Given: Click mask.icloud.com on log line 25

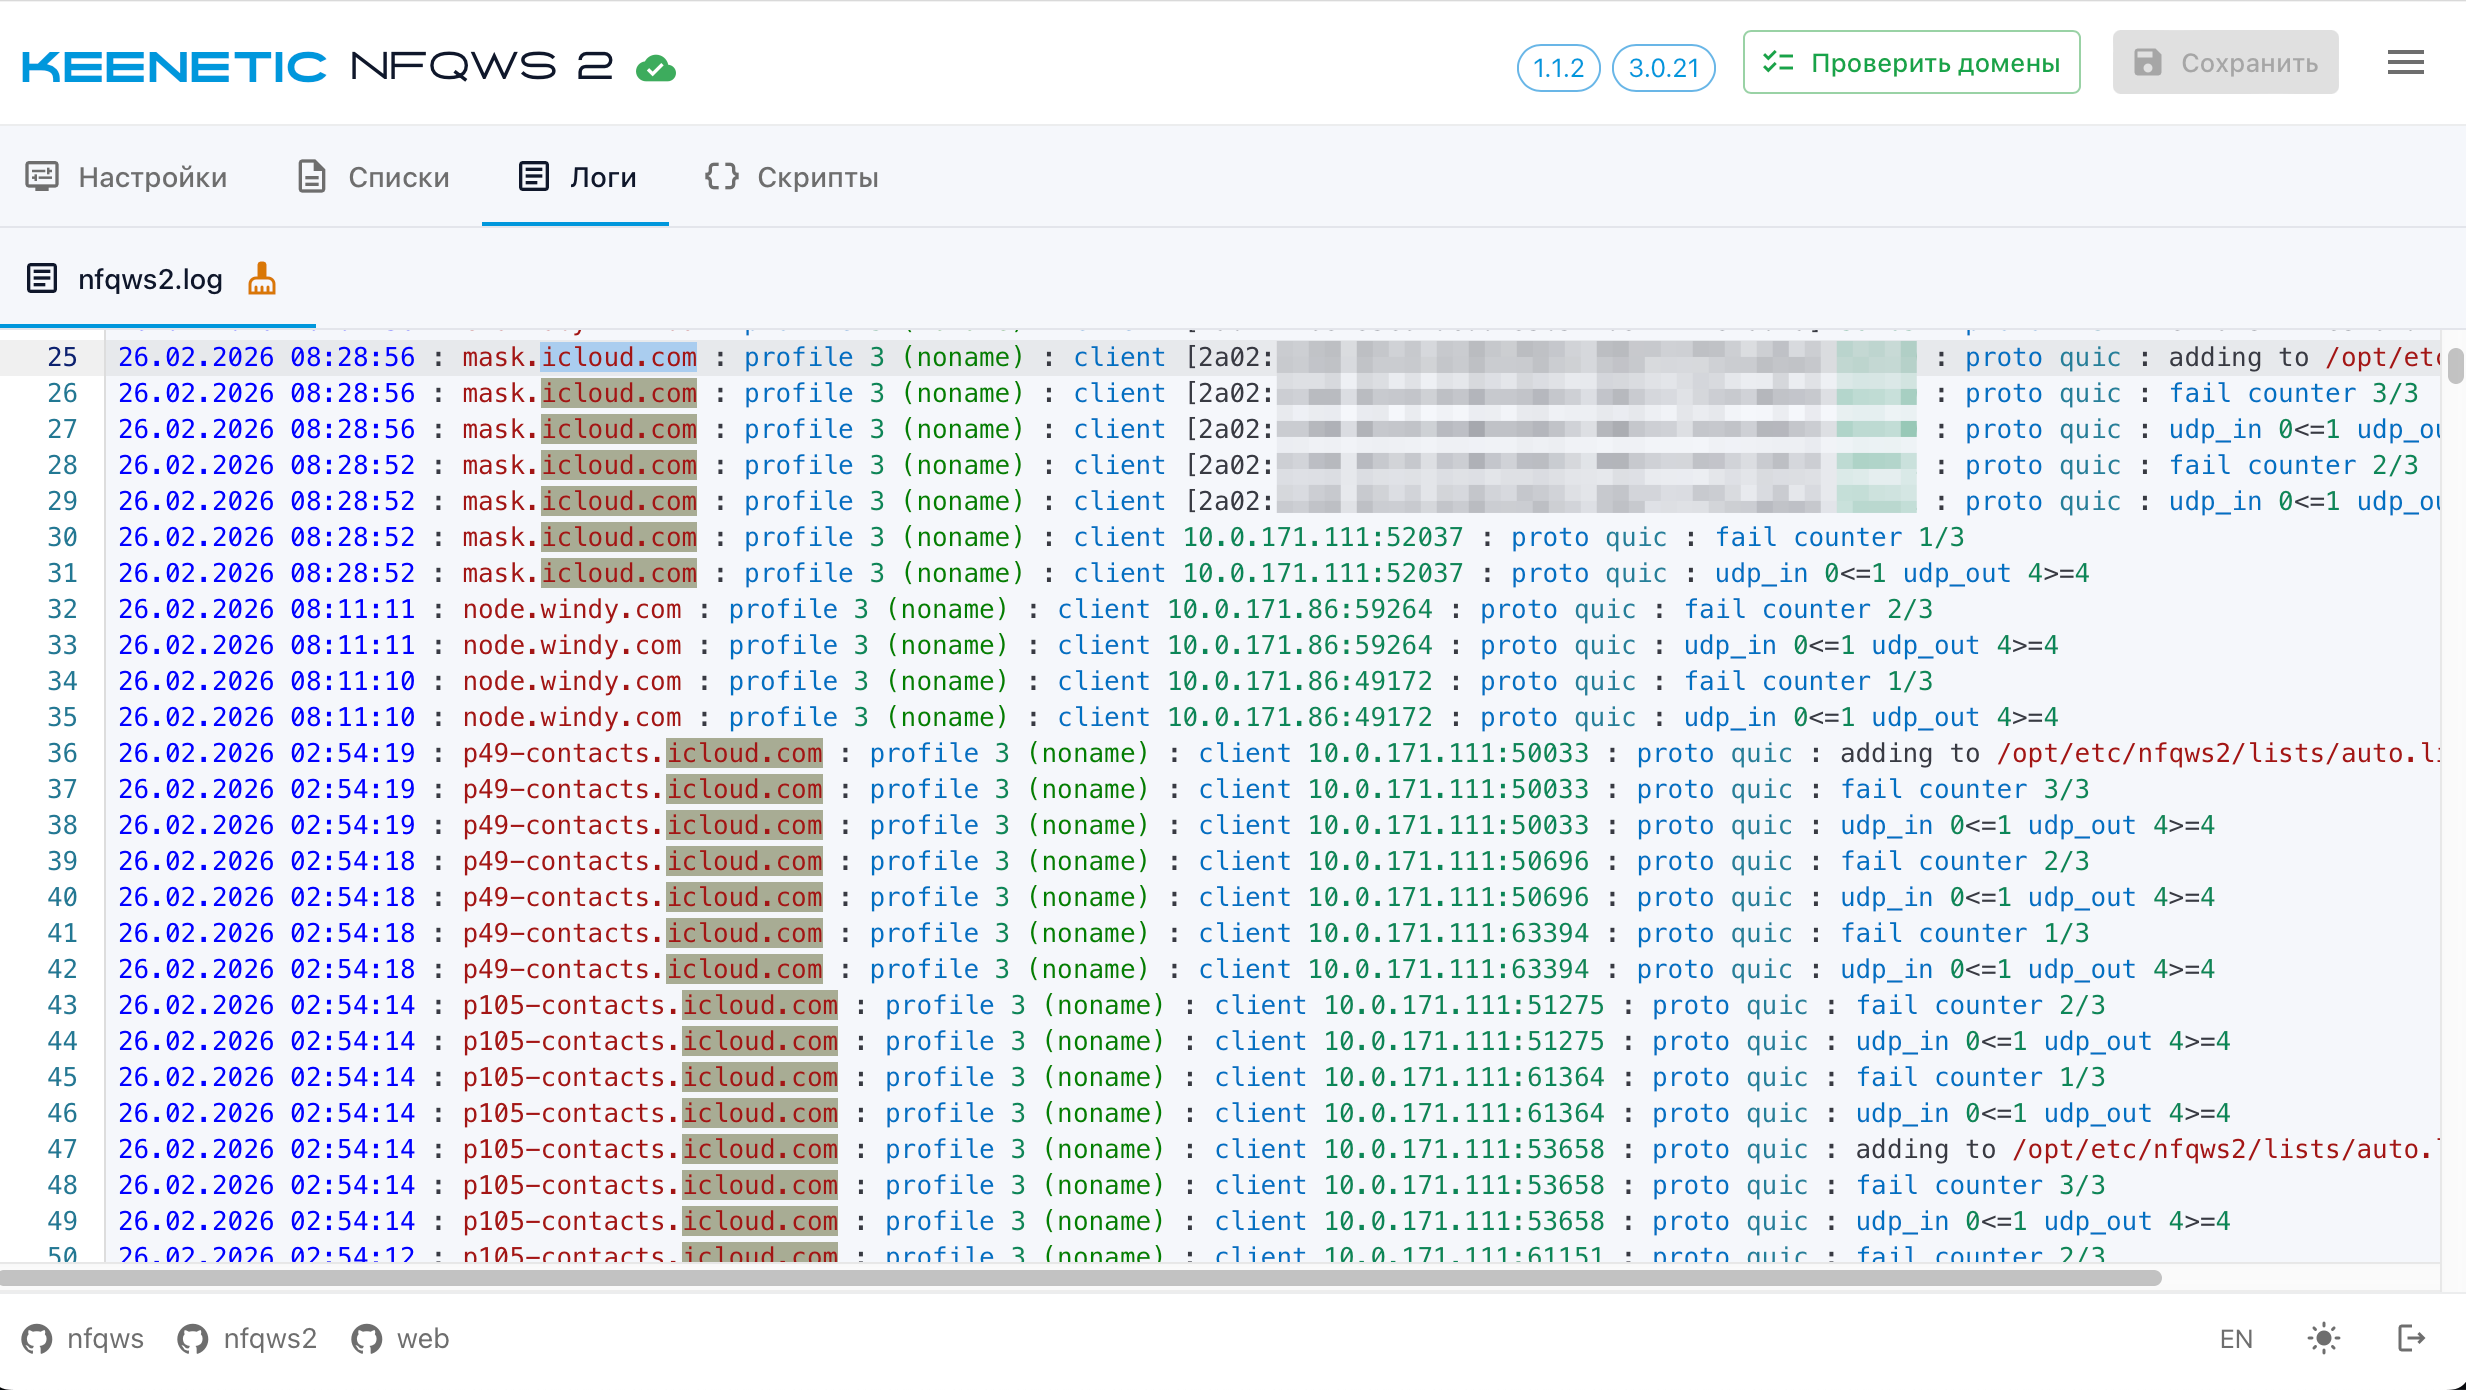Looking at the screenshot, I should point(580,357).
